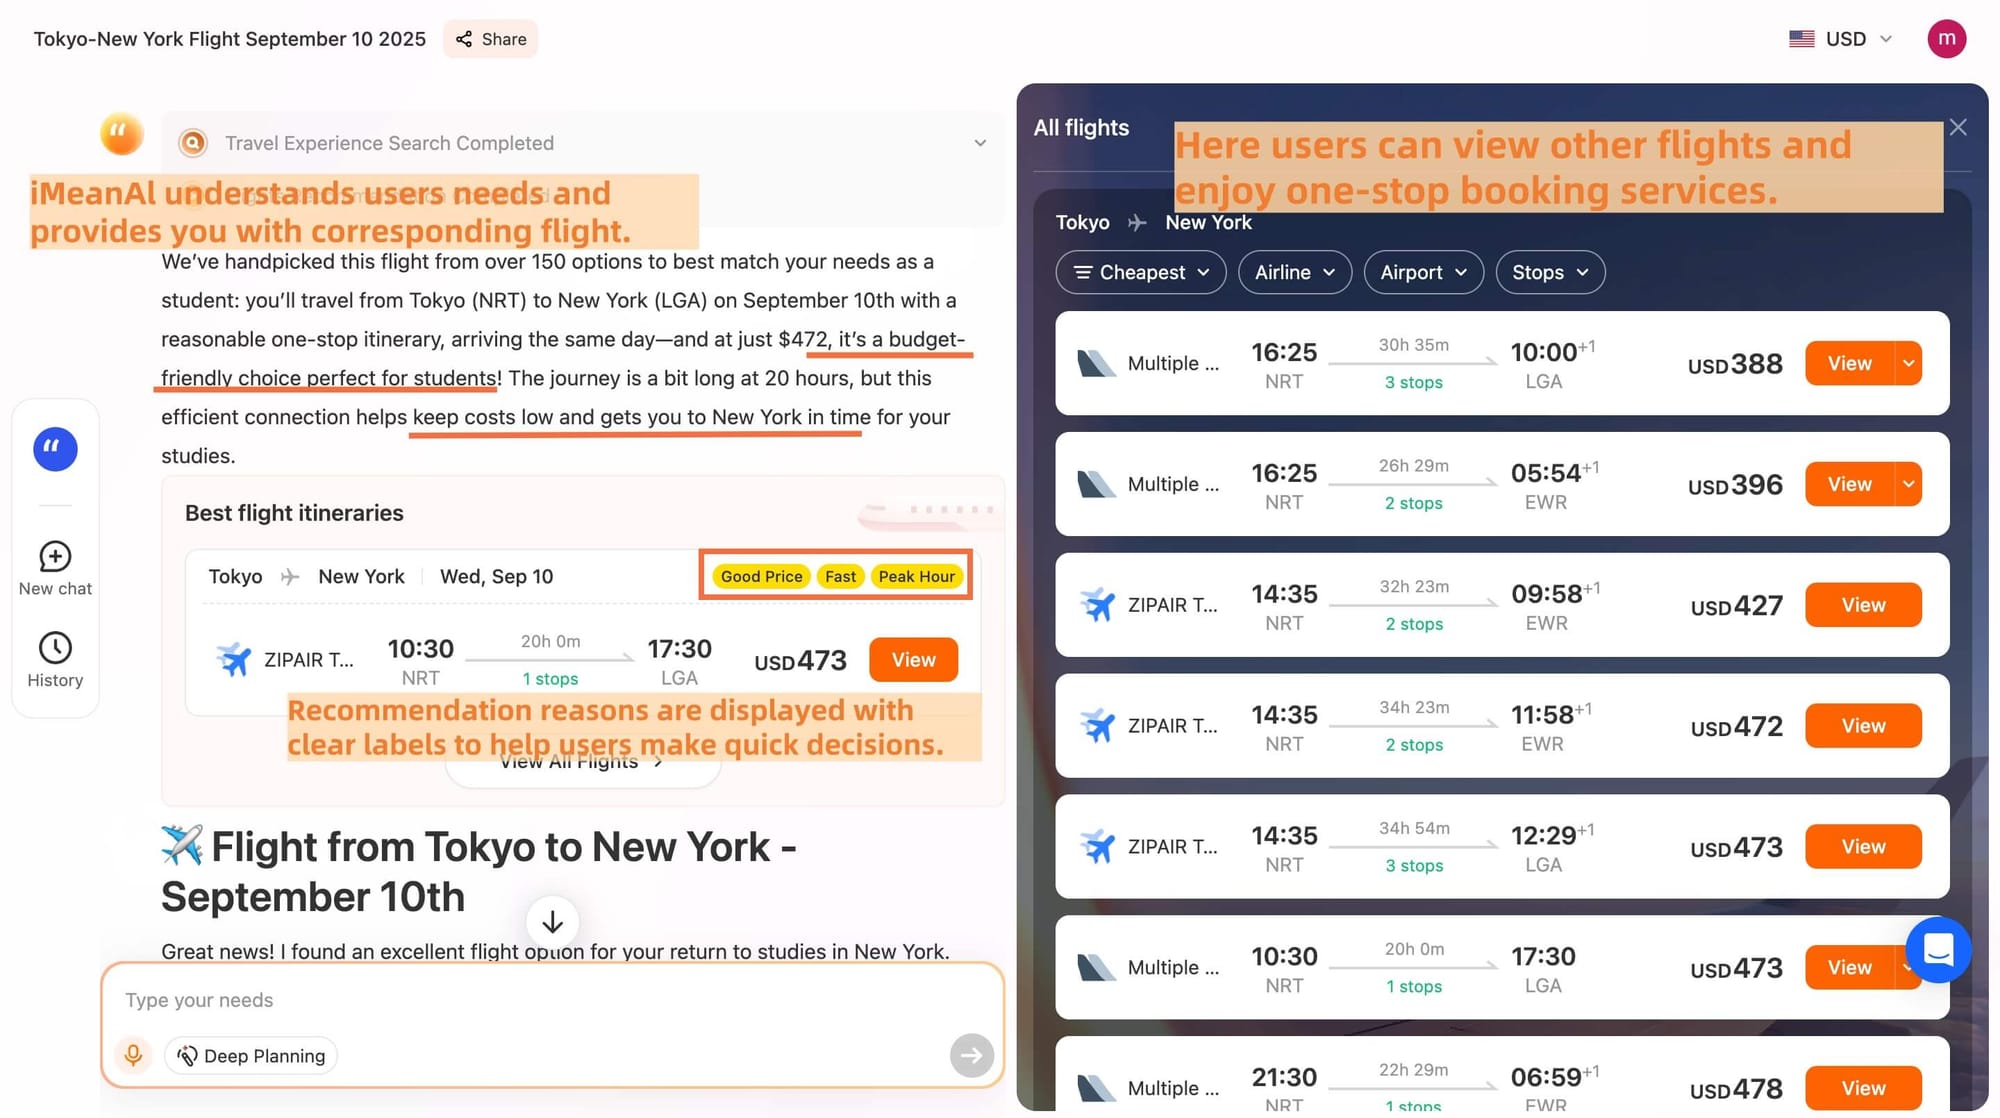
Task: Open the Cheapest sort dropdown
Action: 1140,272
